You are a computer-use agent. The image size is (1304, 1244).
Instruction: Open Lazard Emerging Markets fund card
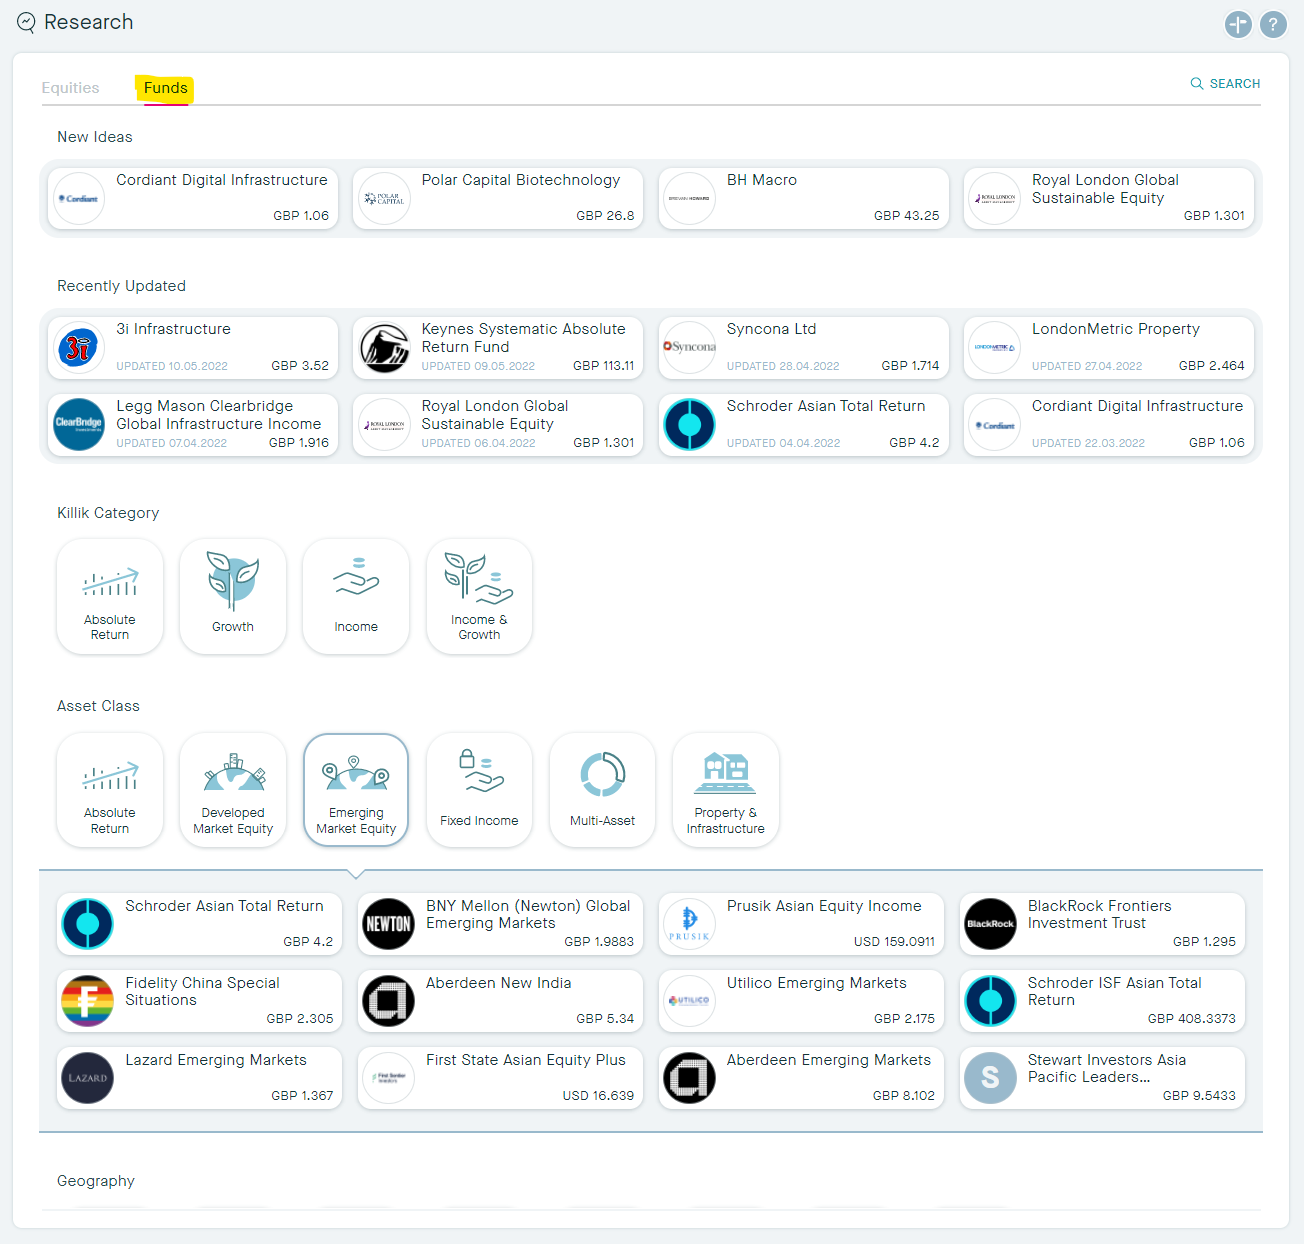[200, 1078]
